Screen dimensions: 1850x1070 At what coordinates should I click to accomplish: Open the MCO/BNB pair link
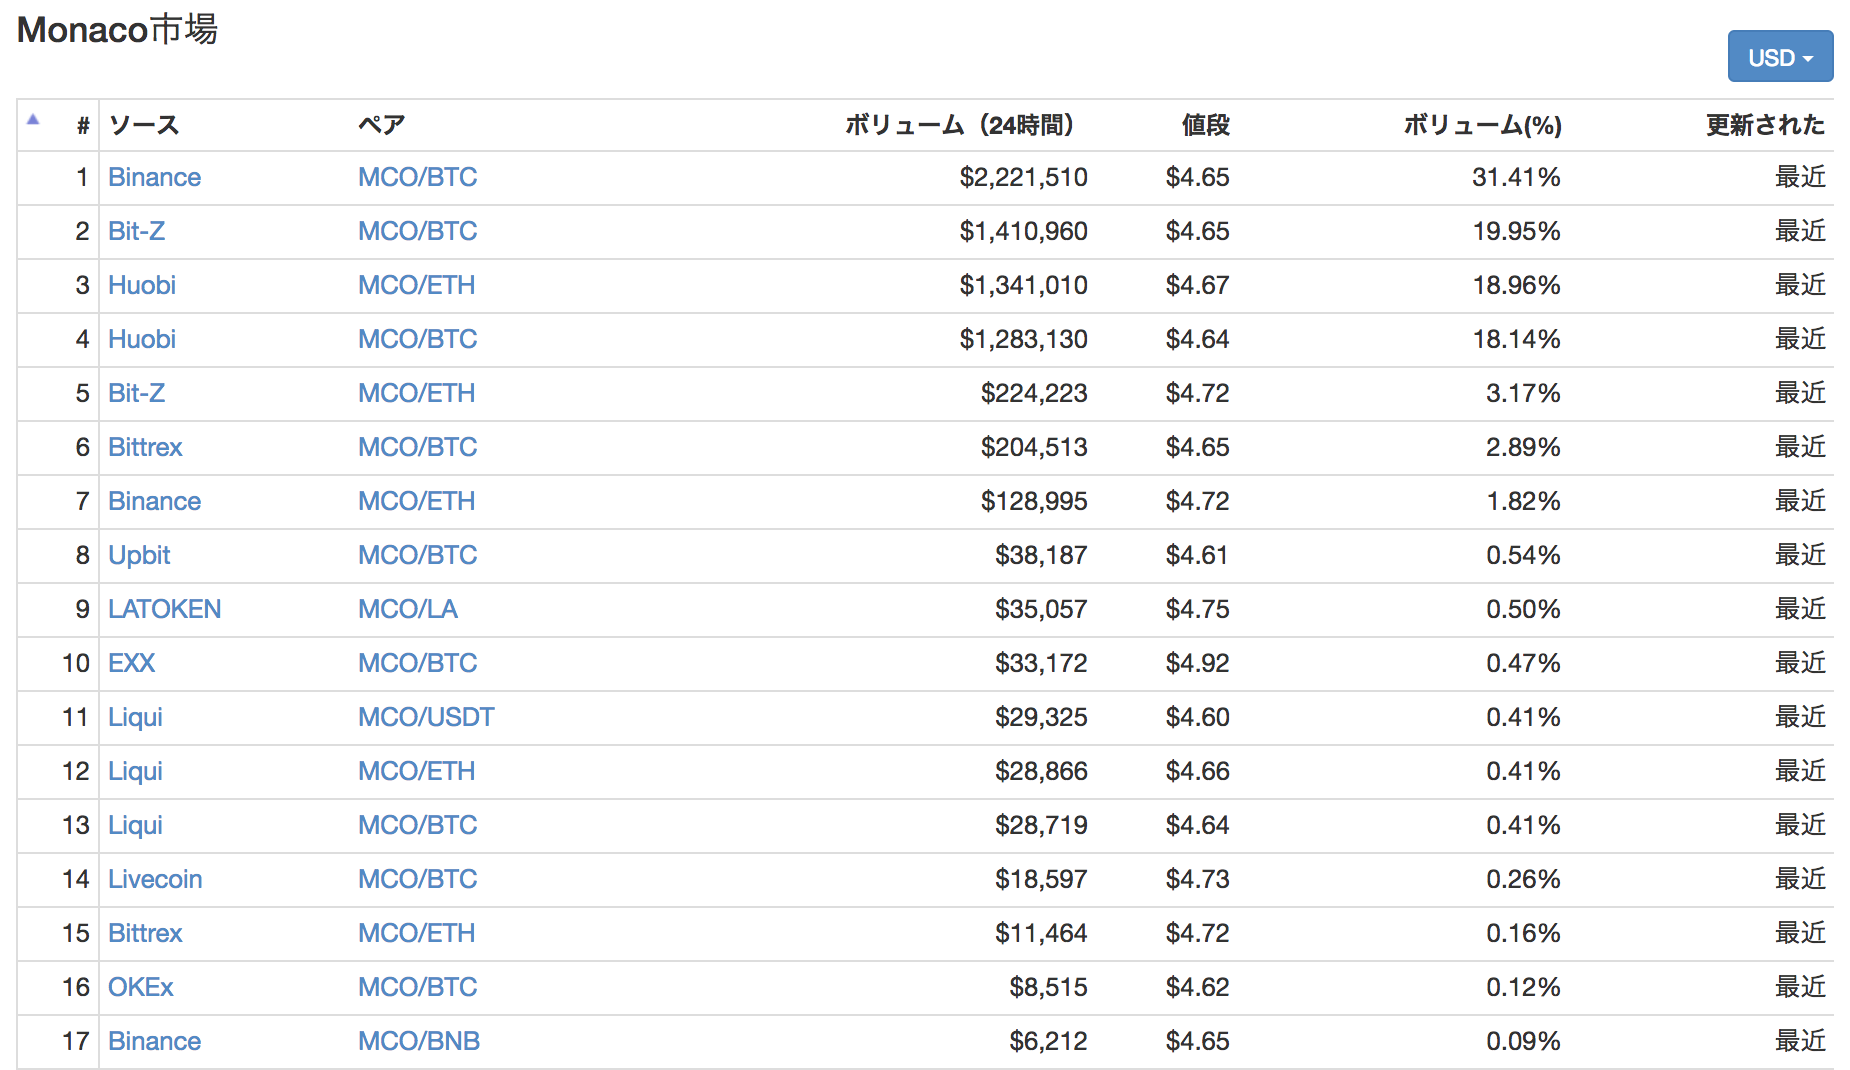tap(419, 1041)
